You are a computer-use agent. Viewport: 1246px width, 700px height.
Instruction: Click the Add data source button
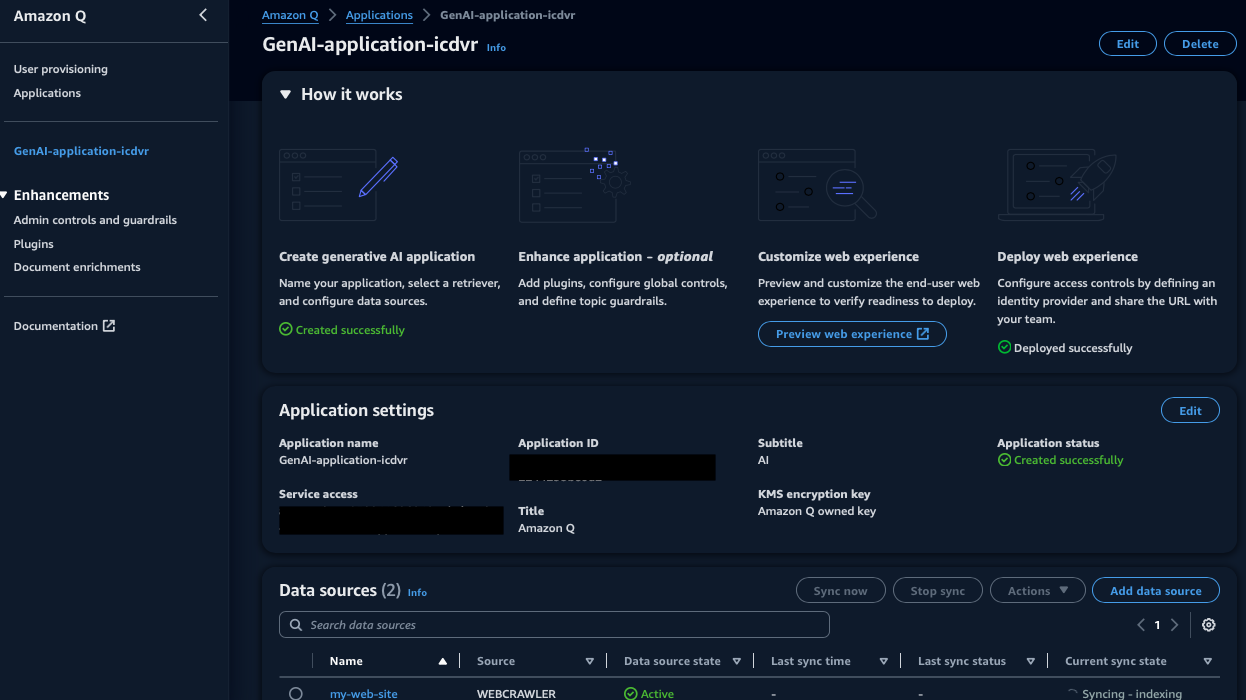coord(1156,591)
